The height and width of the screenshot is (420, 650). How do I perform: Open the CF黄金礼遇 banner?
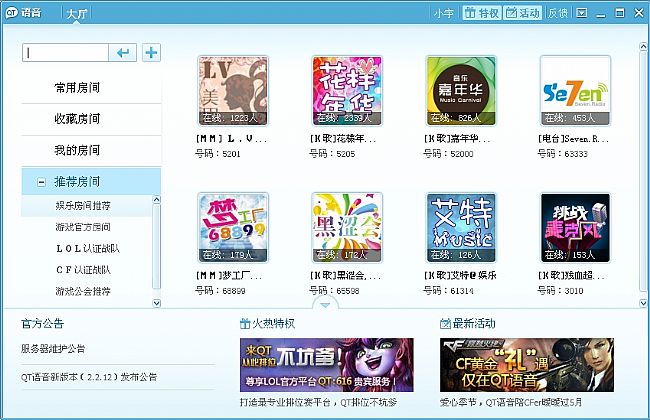pyautogui.click(x=527, y=365)
